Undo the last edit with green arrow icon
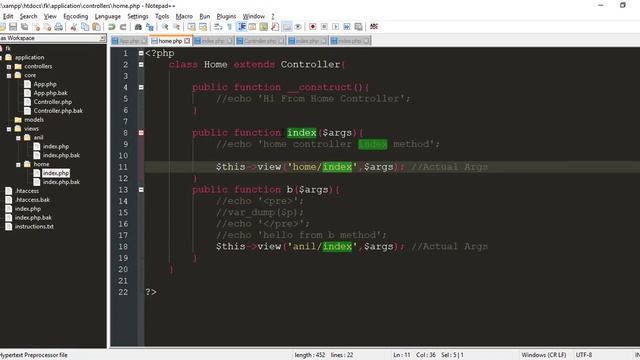The width and height of the screenshot is (640, 360). tap(111, 27)
